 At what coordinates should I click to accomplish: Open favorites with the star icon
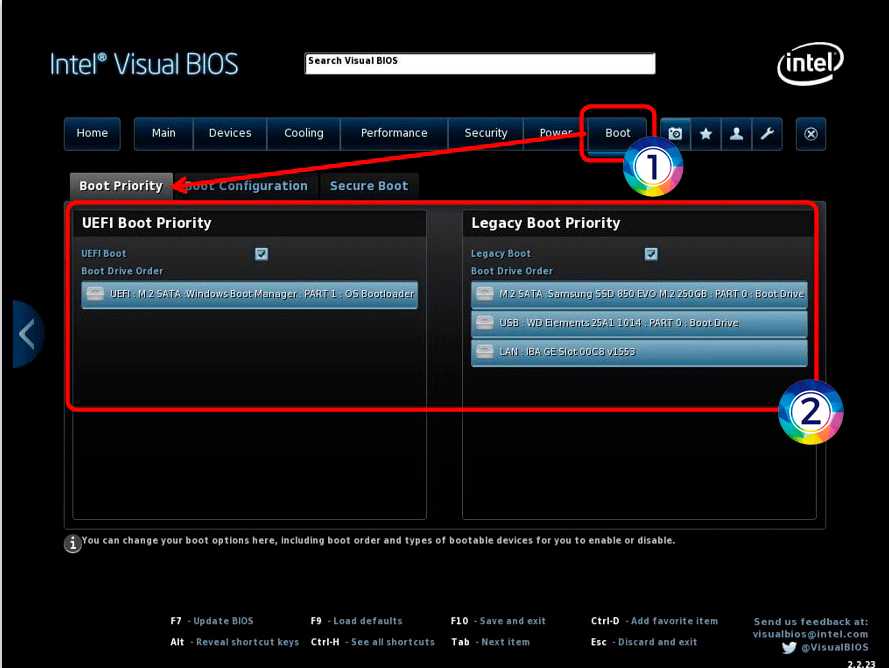click(x=706, y=134)
